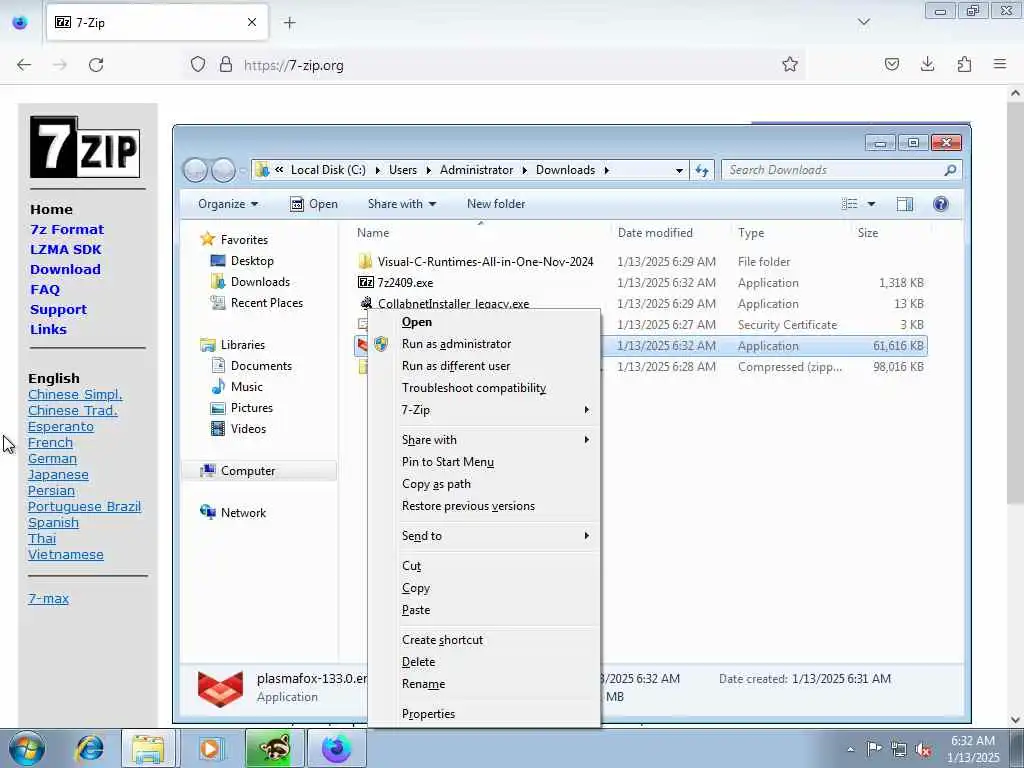Refresh the Downloads folder view
The image size is (1024, 768).
click(x=702, y=170)
